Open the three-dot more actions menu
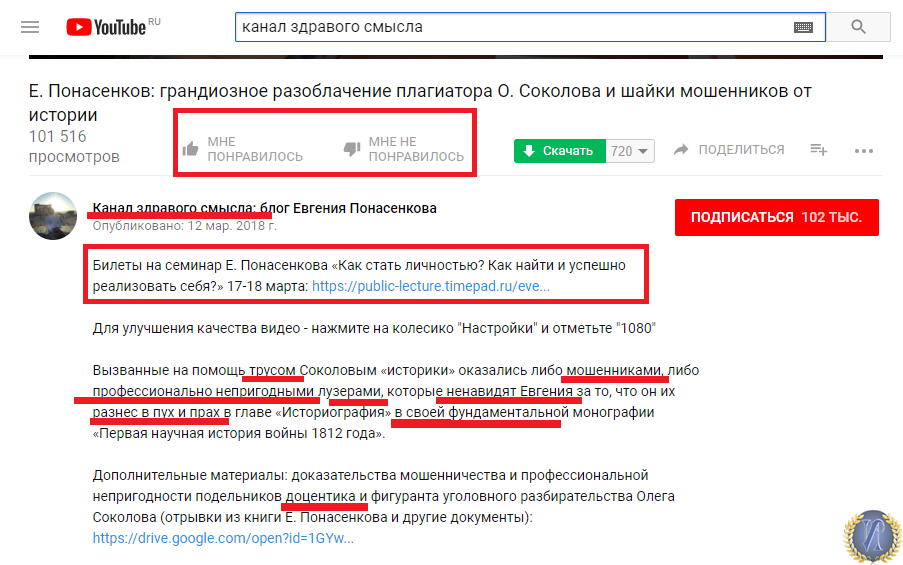Screen dimensions: 903x565 click(864, 151)
